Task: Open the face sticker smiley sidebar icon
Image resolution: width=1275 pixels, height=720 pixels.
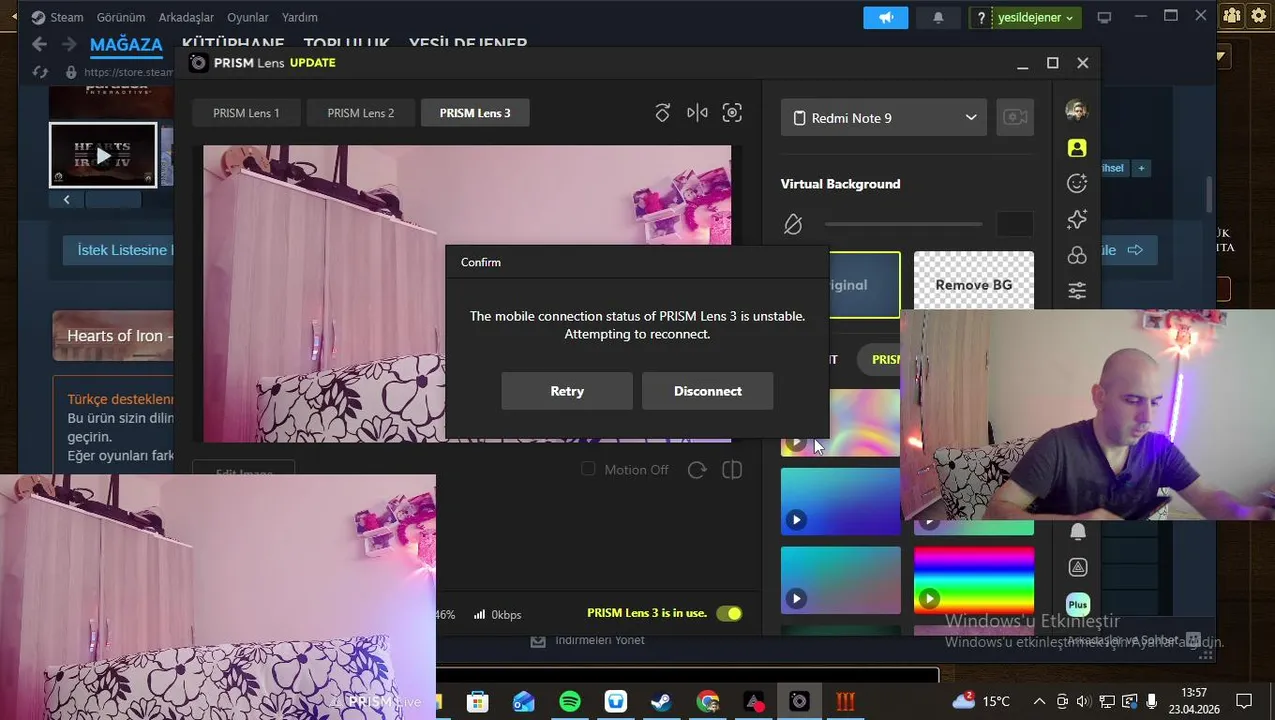Action: point(1077,183)
